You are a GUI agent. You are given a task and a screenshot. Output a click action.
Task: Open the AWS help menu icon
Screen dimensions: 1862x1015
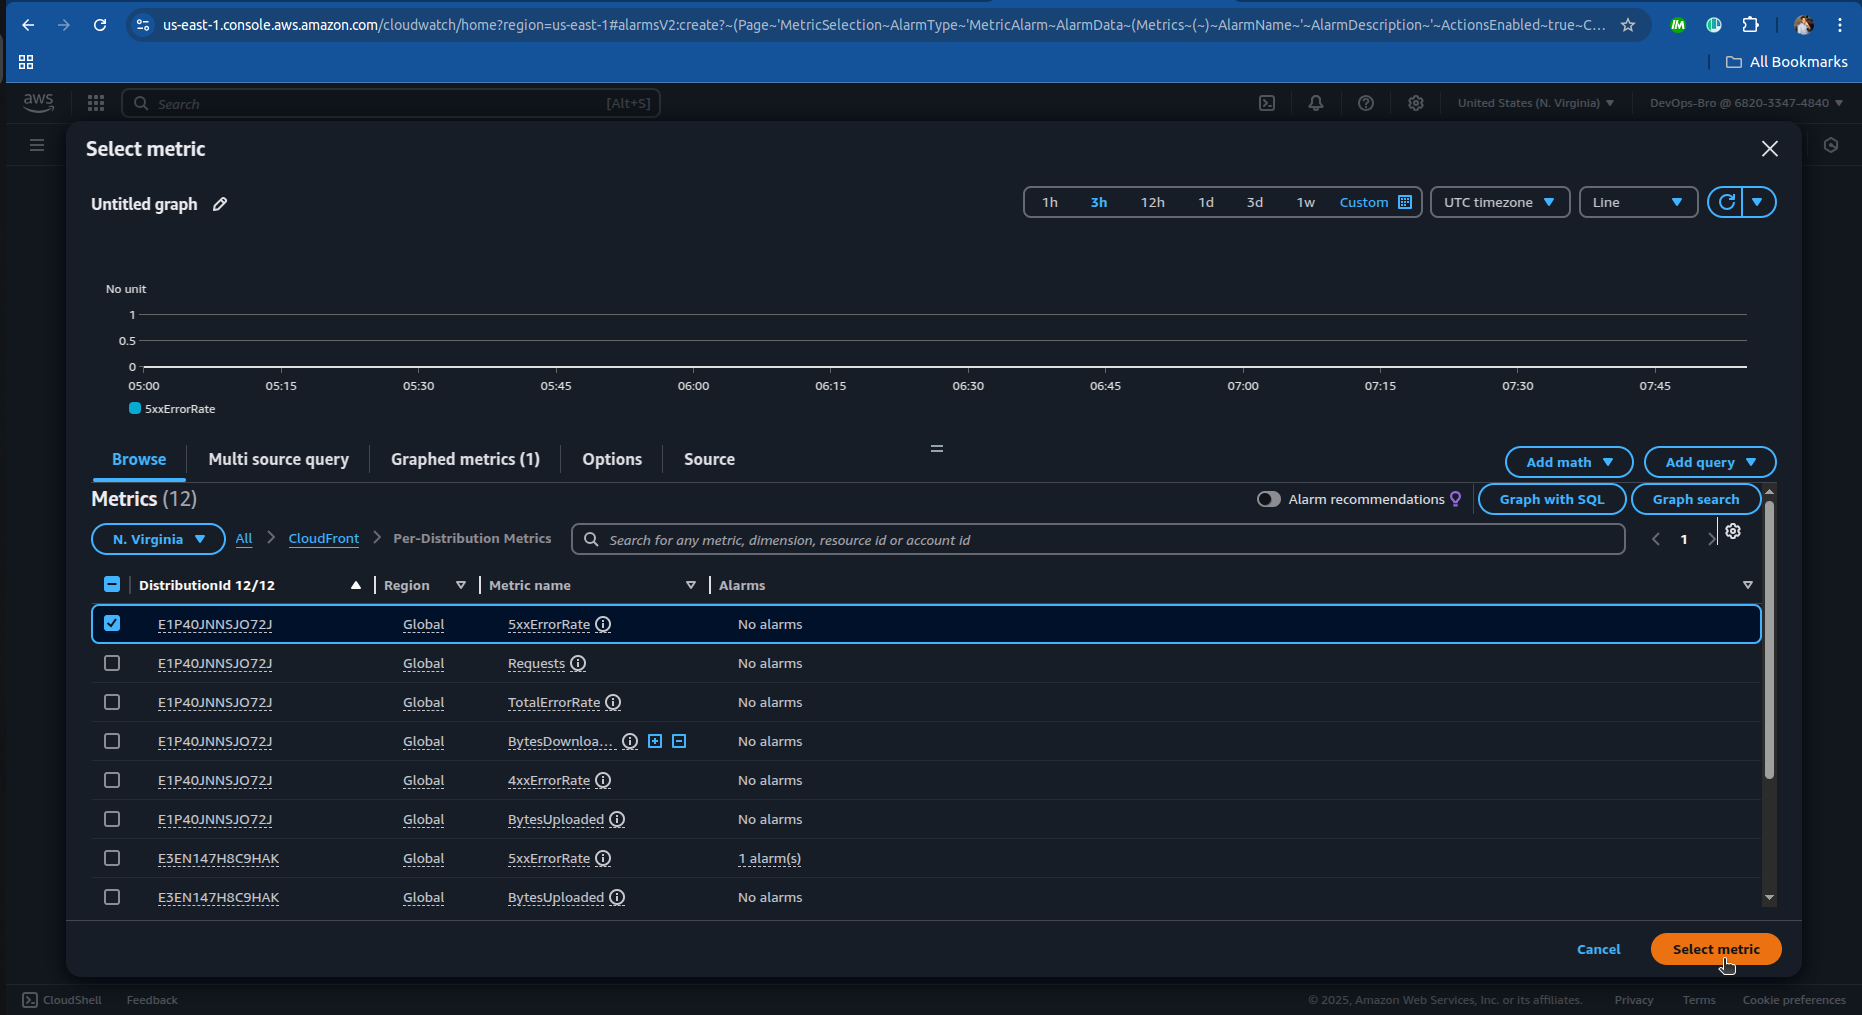click(x=1366, y=103)
